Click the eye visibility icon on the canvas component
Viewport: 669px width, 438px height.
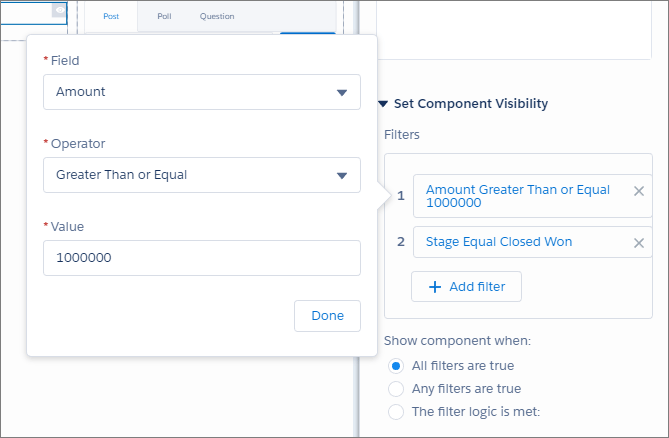point(60,11)
